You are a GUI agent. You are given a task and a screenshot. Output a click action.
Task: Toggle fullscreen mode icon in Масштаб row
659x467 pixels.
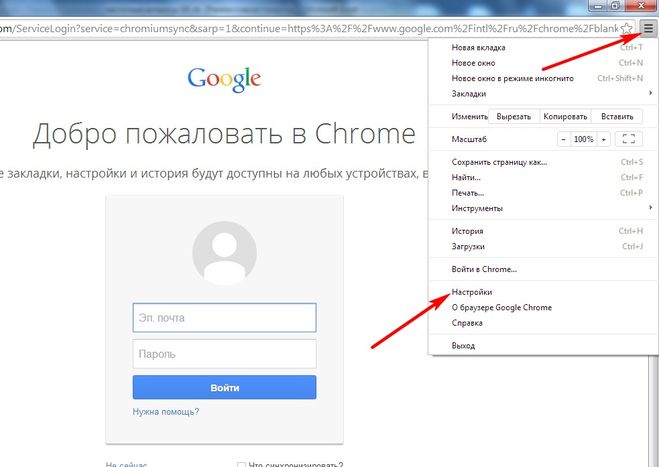(628, 139)
